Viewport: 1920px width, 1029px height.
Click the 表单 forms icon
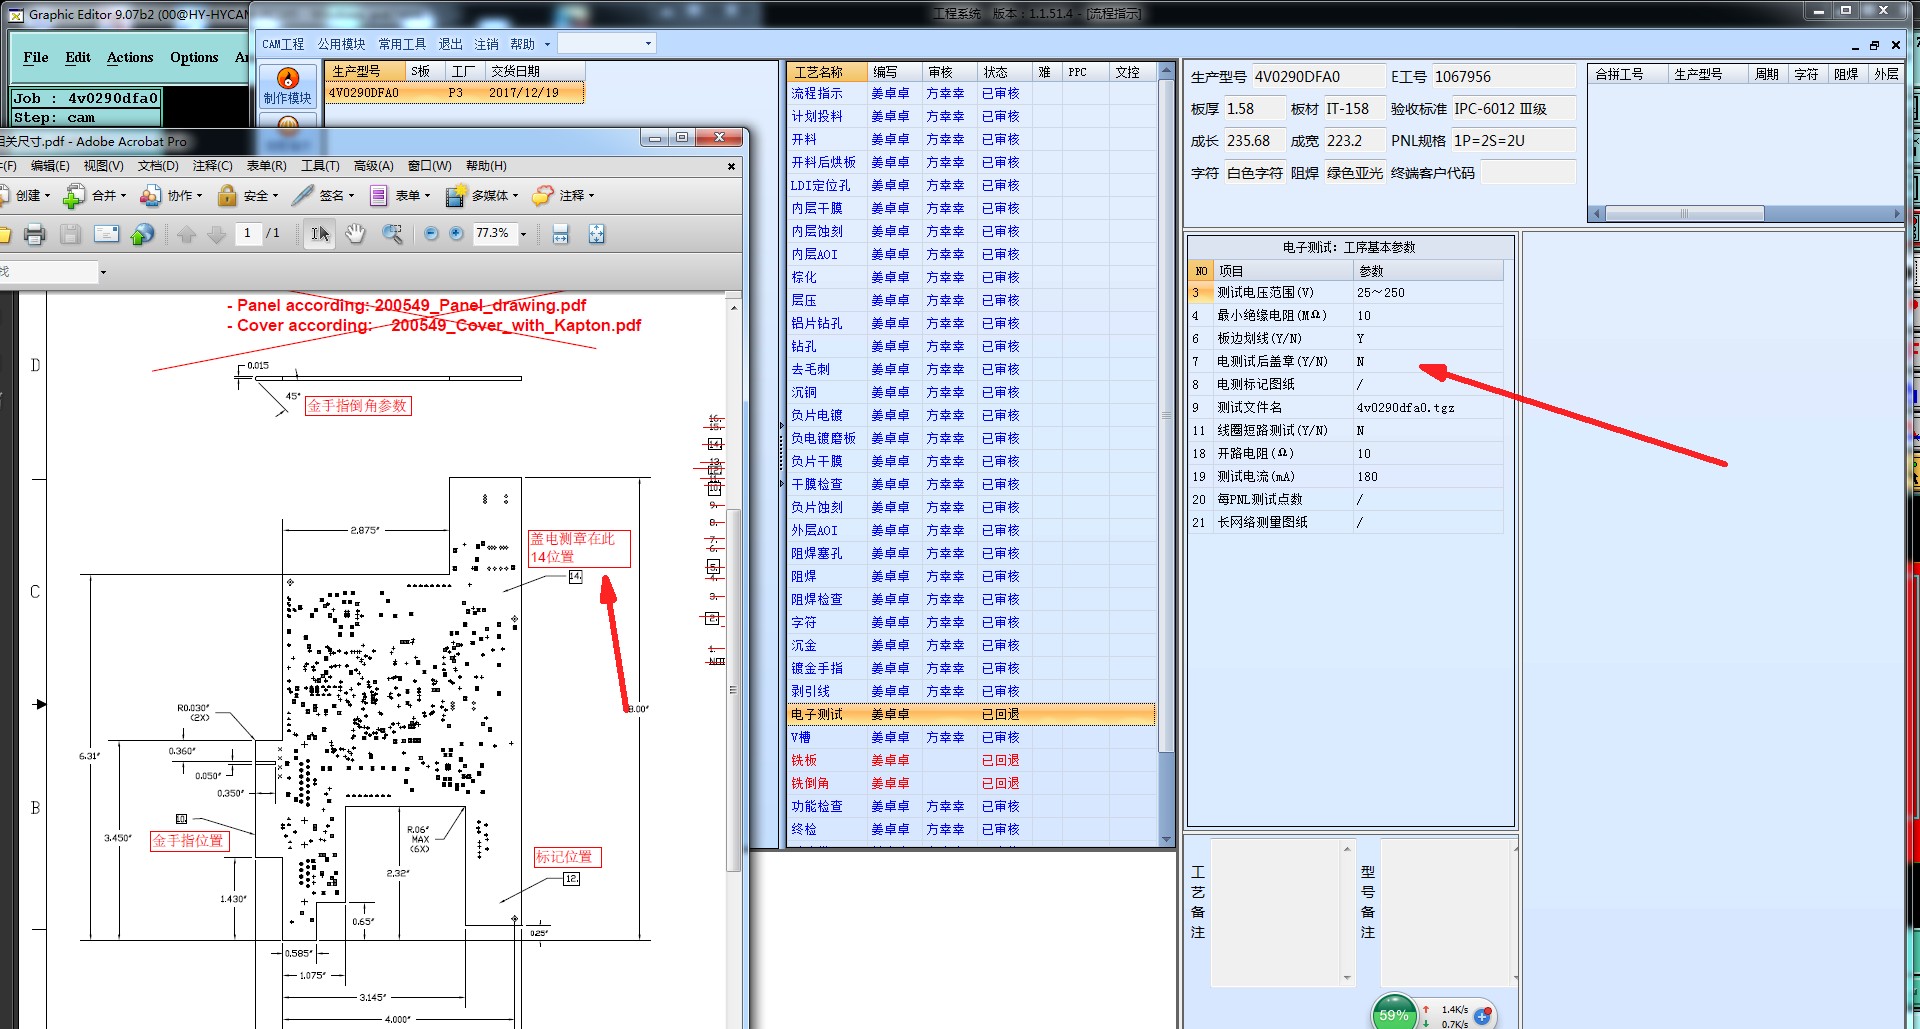[378, 196]
